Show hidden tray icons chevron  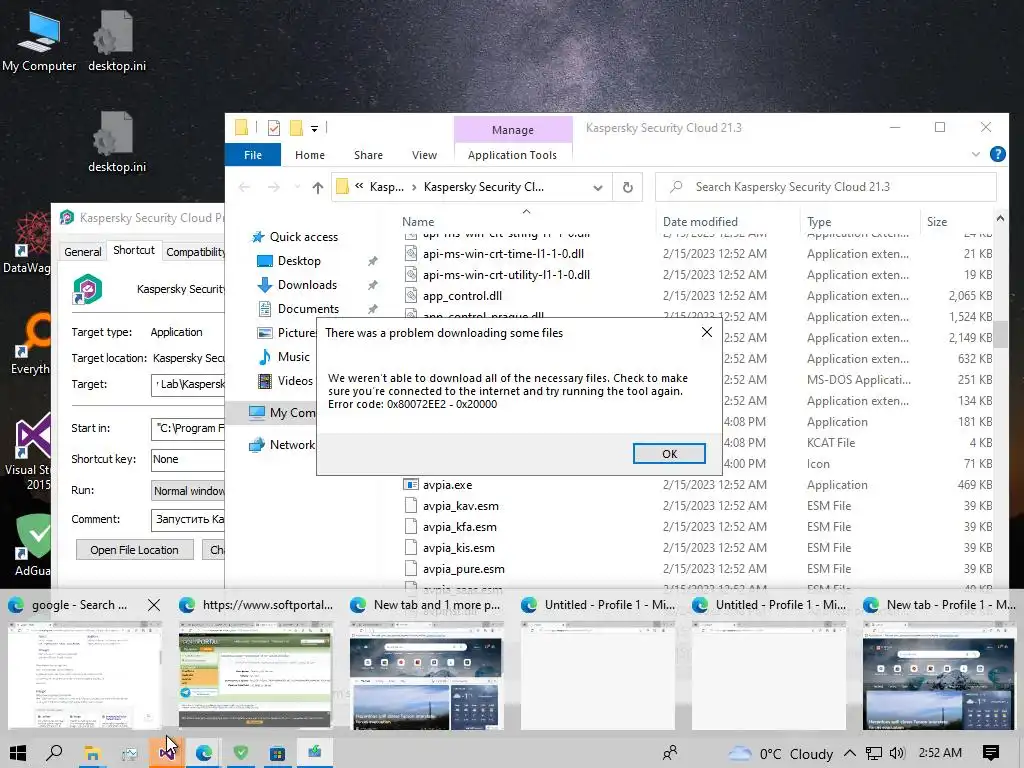(x=850, y=753)
